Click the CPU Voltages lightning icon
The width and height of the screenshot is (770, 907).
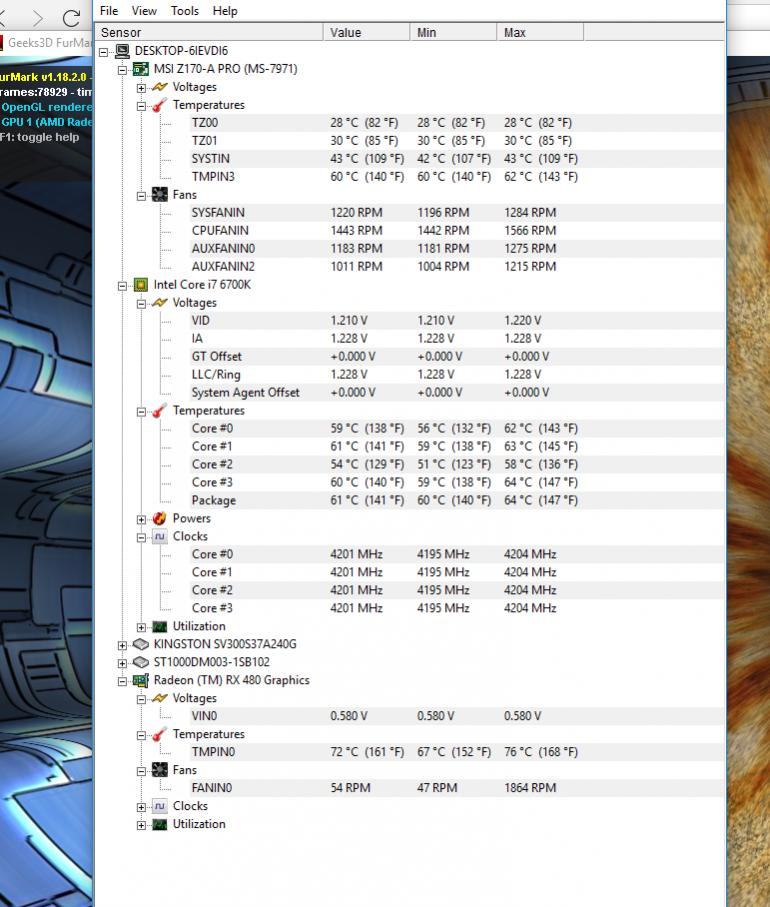[x=160, y=303]
